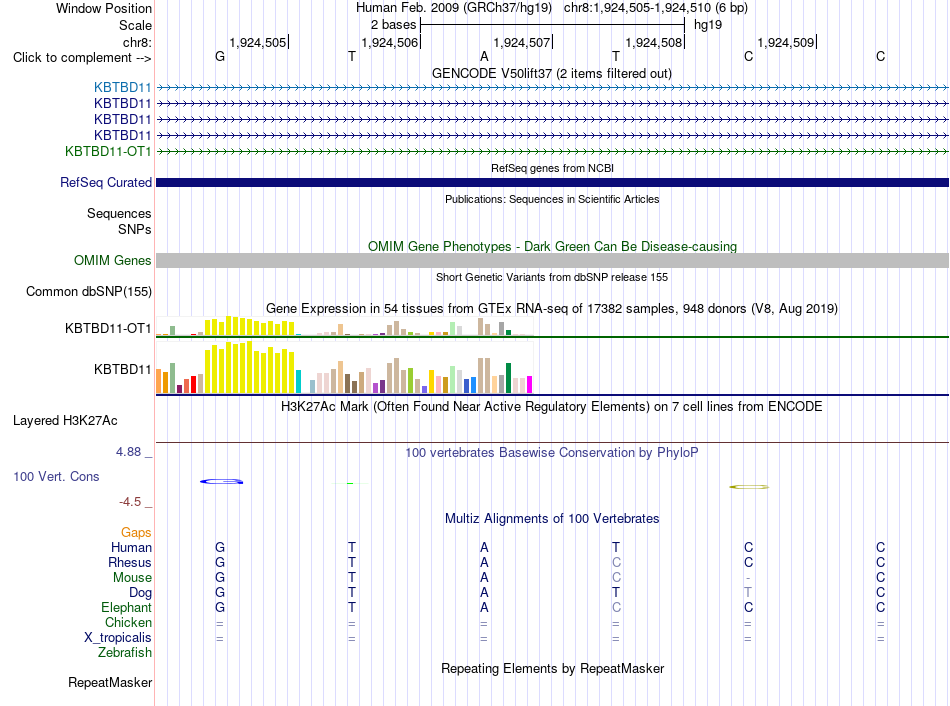Click the 'Window Position' label
This screenshot has width=950, height=706.
(104, 8)
